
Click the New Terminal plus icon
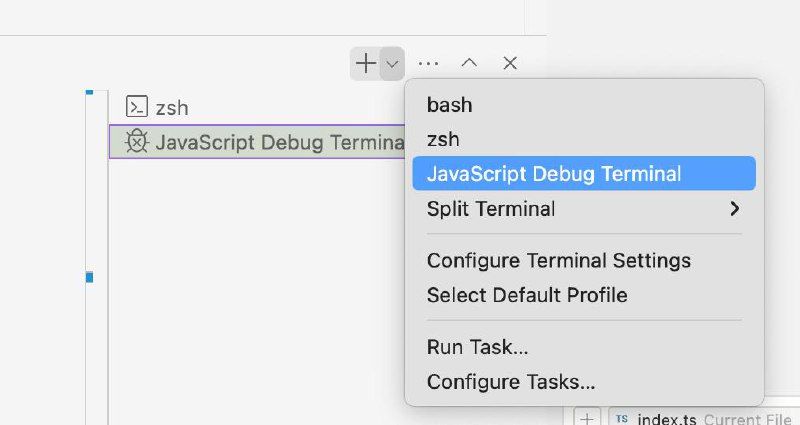366,63
